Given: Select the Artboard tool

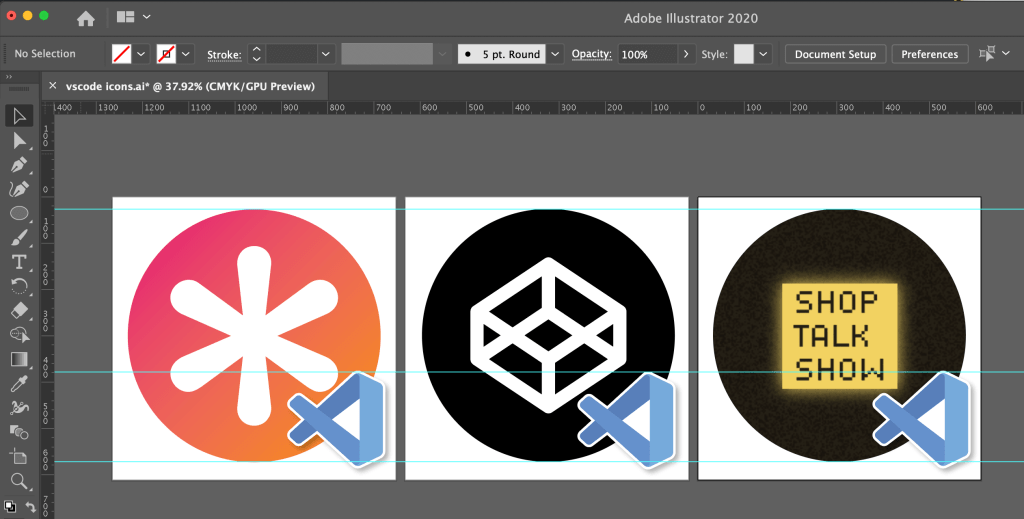Looking at the screenshot, I should click(19, 457).
